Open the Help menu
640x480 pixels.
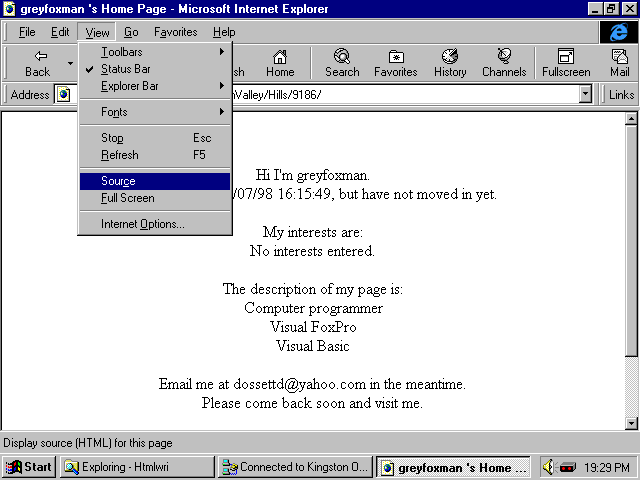click(x=224, y=32)
